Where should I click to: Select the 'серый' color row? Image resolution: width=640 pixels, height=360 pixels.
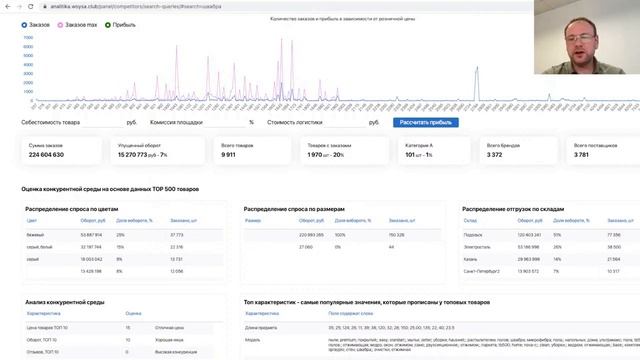click(x=124, y=259)
